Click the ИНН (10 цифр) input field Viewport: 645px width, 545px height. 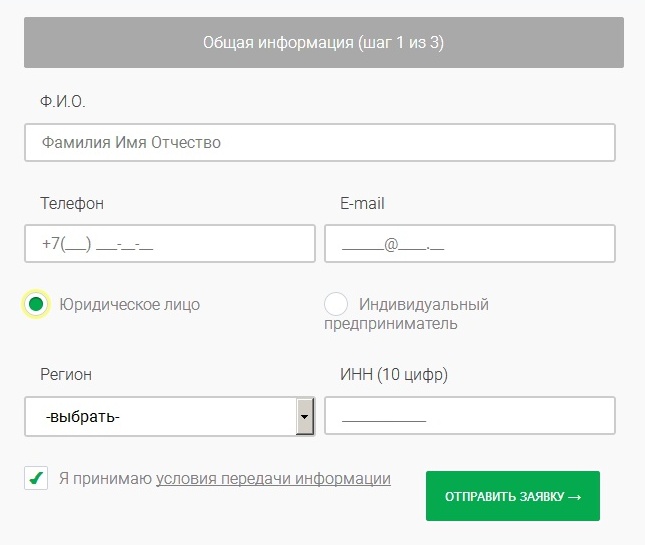[x=470, y=415]
